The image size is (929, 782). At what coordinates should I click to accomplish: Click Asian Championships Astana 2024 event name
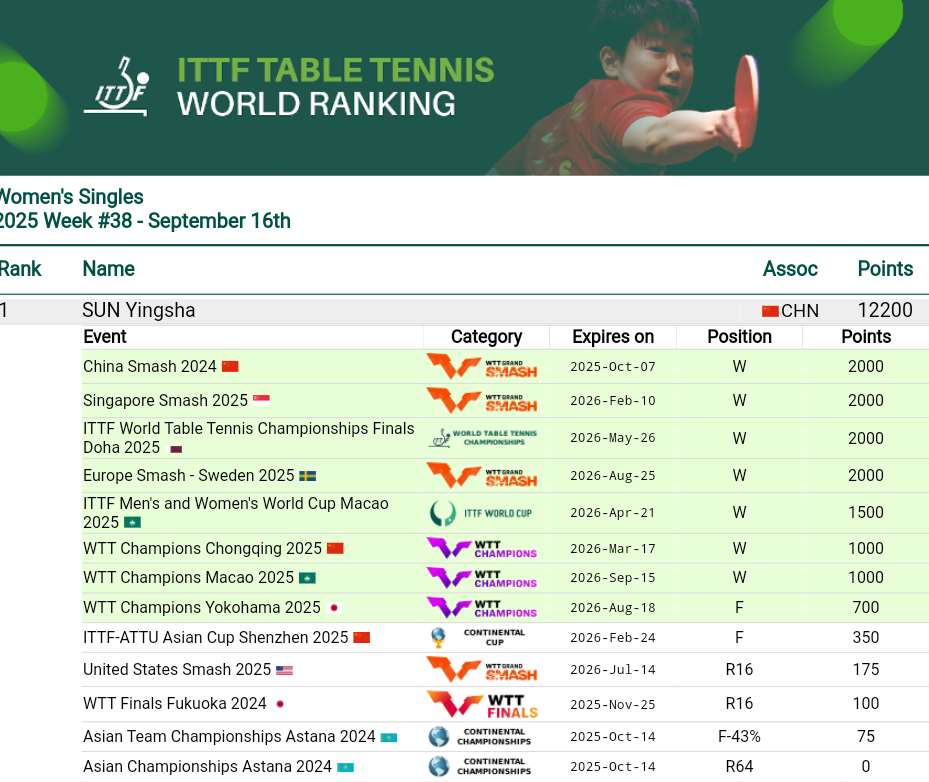point(207,767)
